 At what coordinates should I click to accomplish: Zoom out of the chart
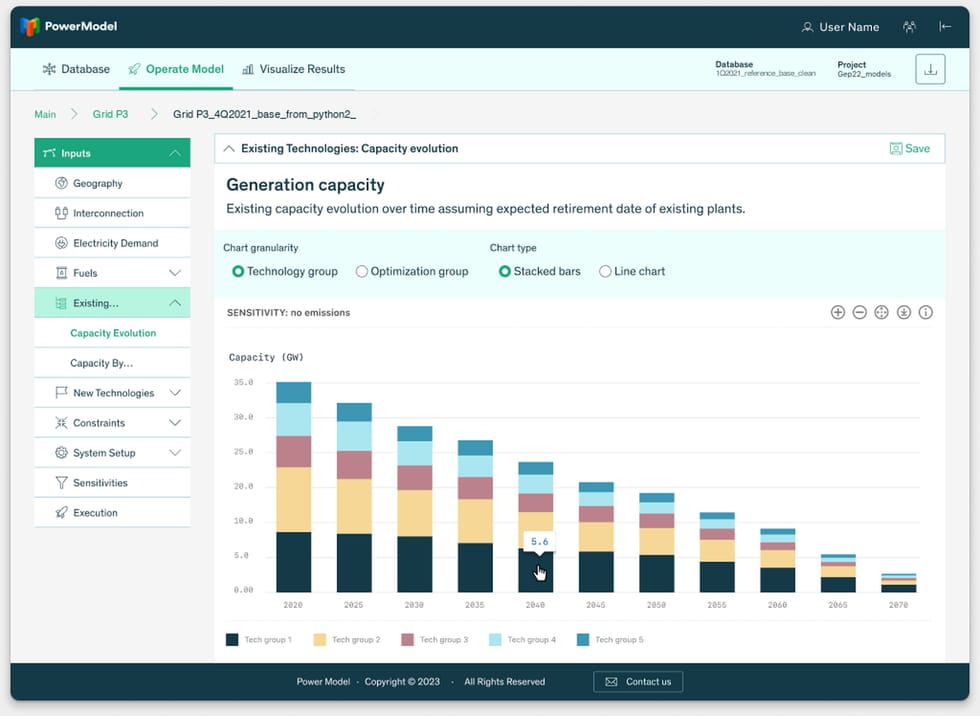click(859, 312)
